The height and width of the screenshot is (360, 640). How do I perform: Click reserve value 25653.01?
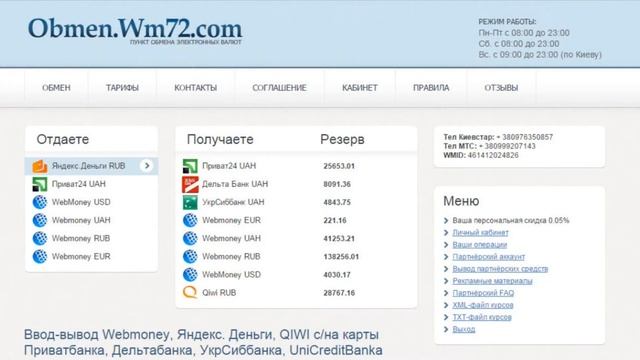(x=339, y=166)
